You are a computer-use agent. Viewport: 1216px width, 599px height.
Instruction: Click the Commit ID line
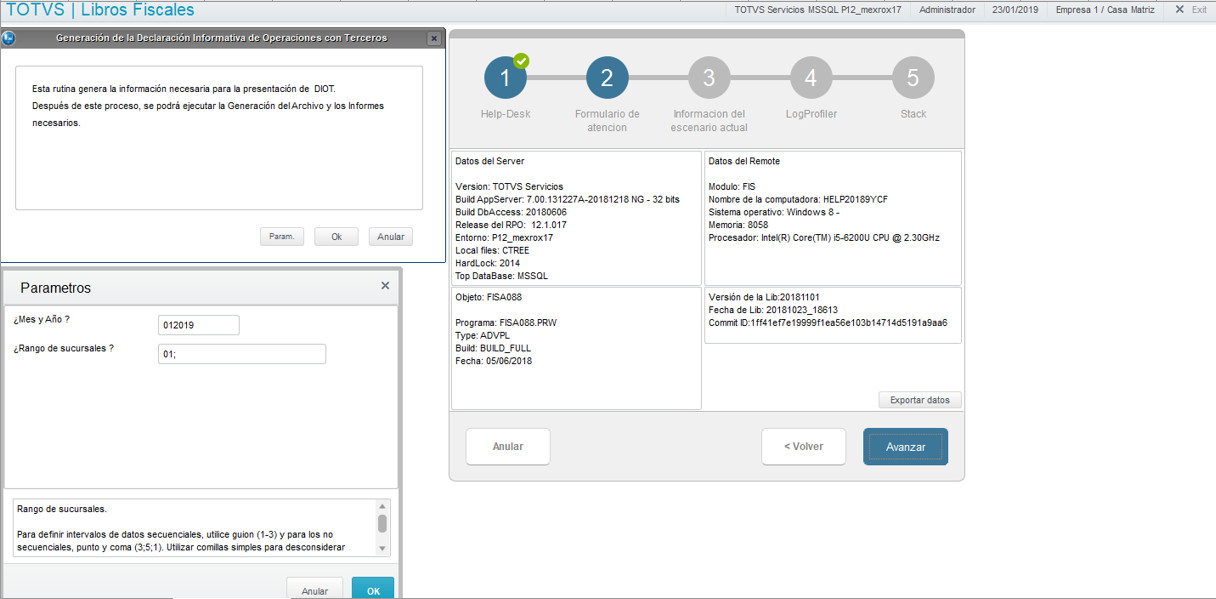pos(828,323)
